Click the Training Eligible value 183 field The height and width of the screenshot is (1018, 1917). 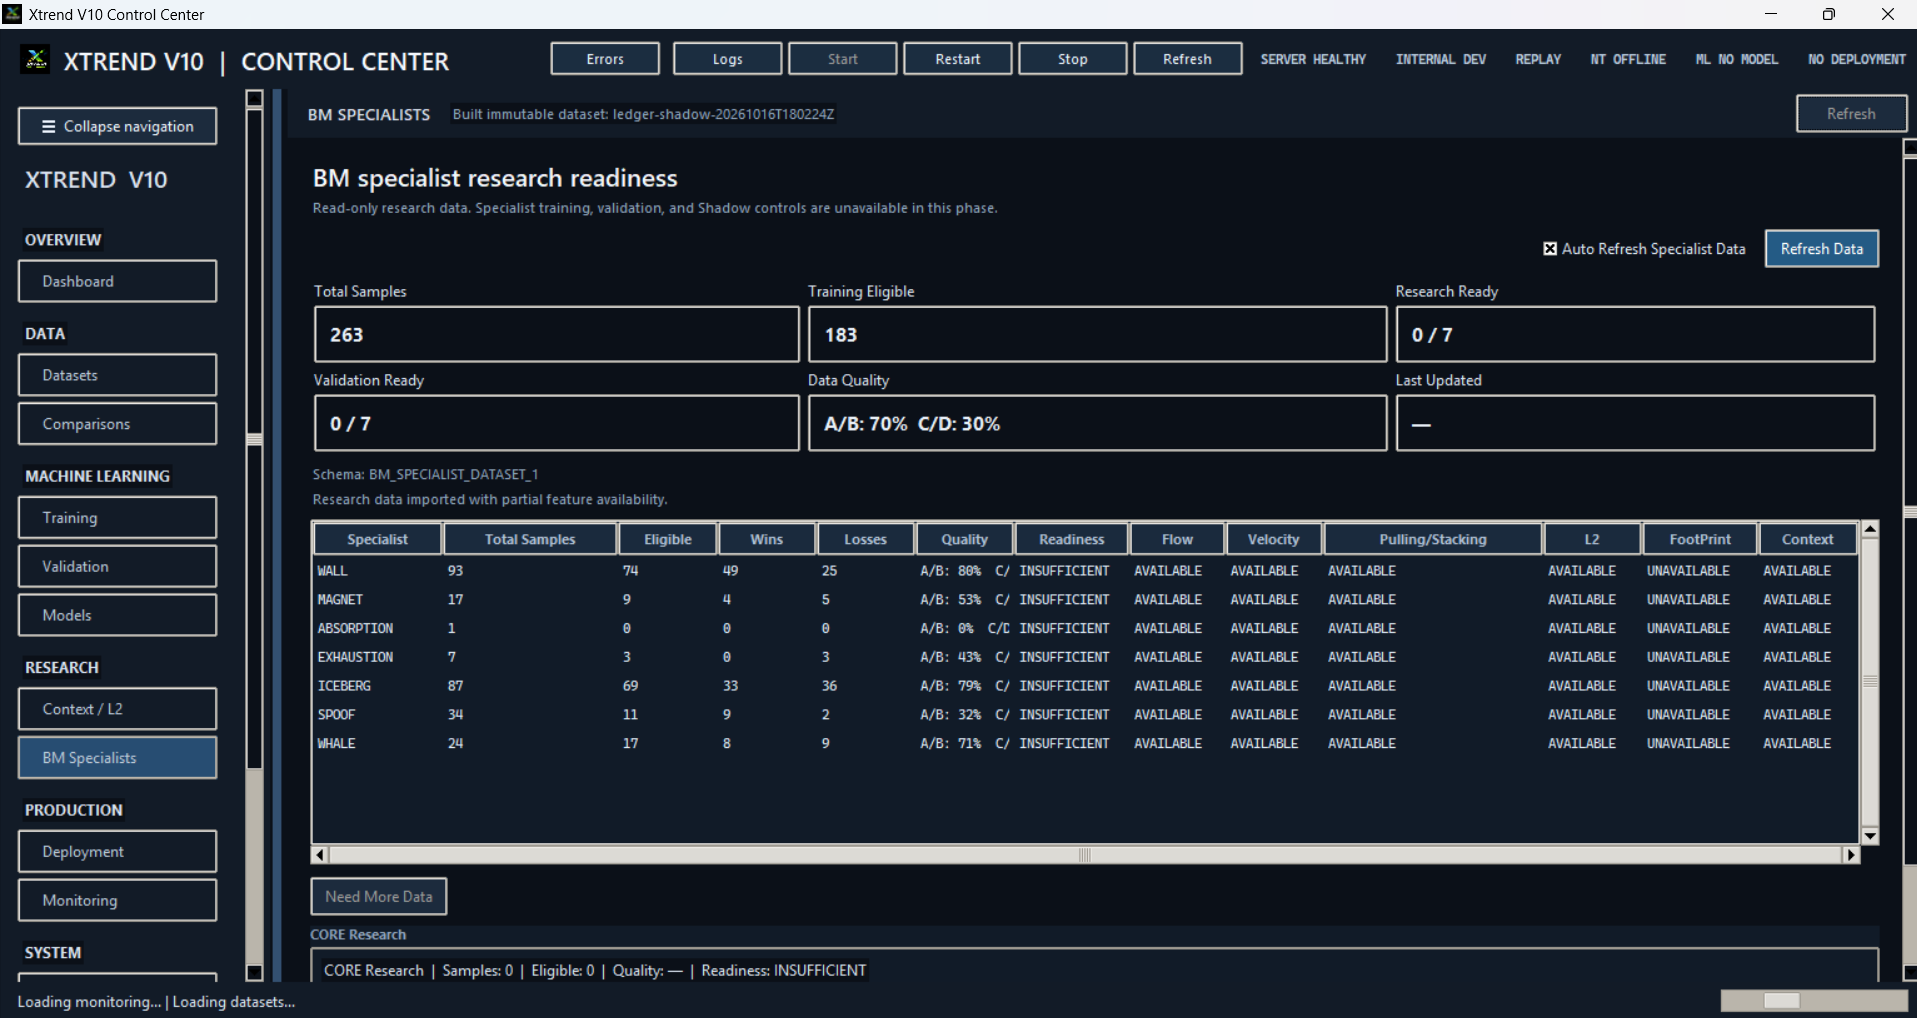coord(1097,334)
